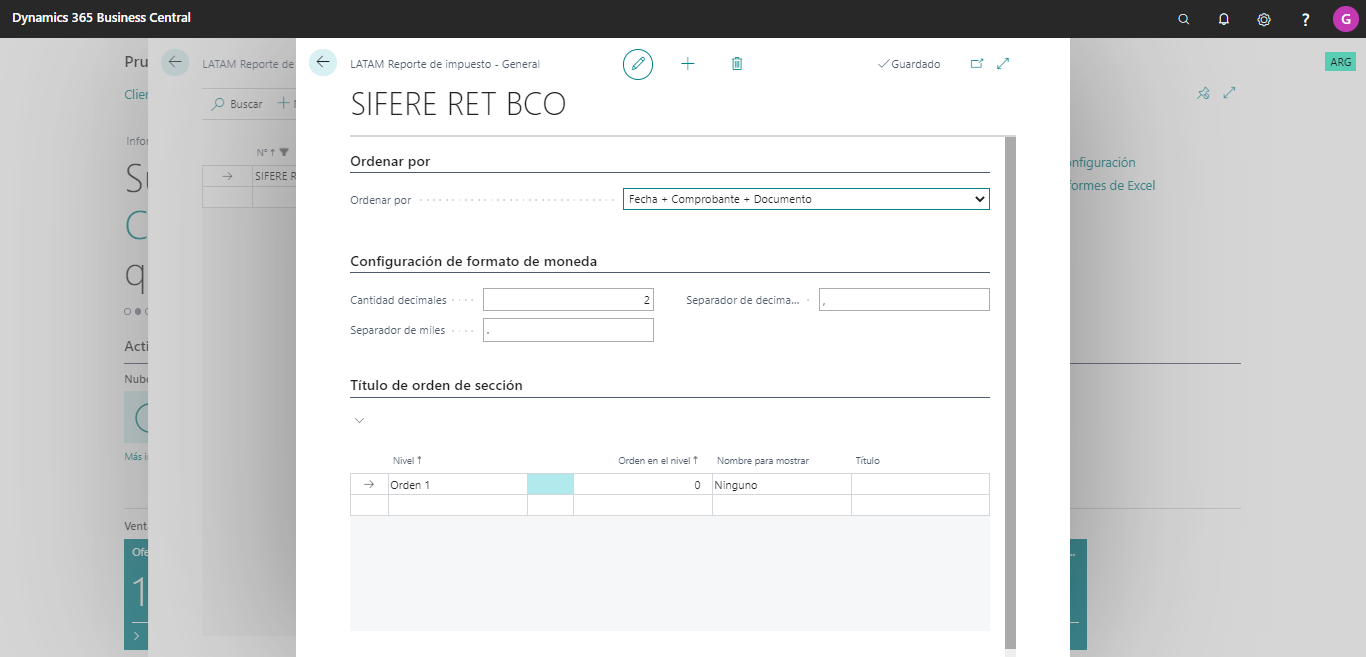
Task: Click the pencil edit icon
Action: click(638, 64)
